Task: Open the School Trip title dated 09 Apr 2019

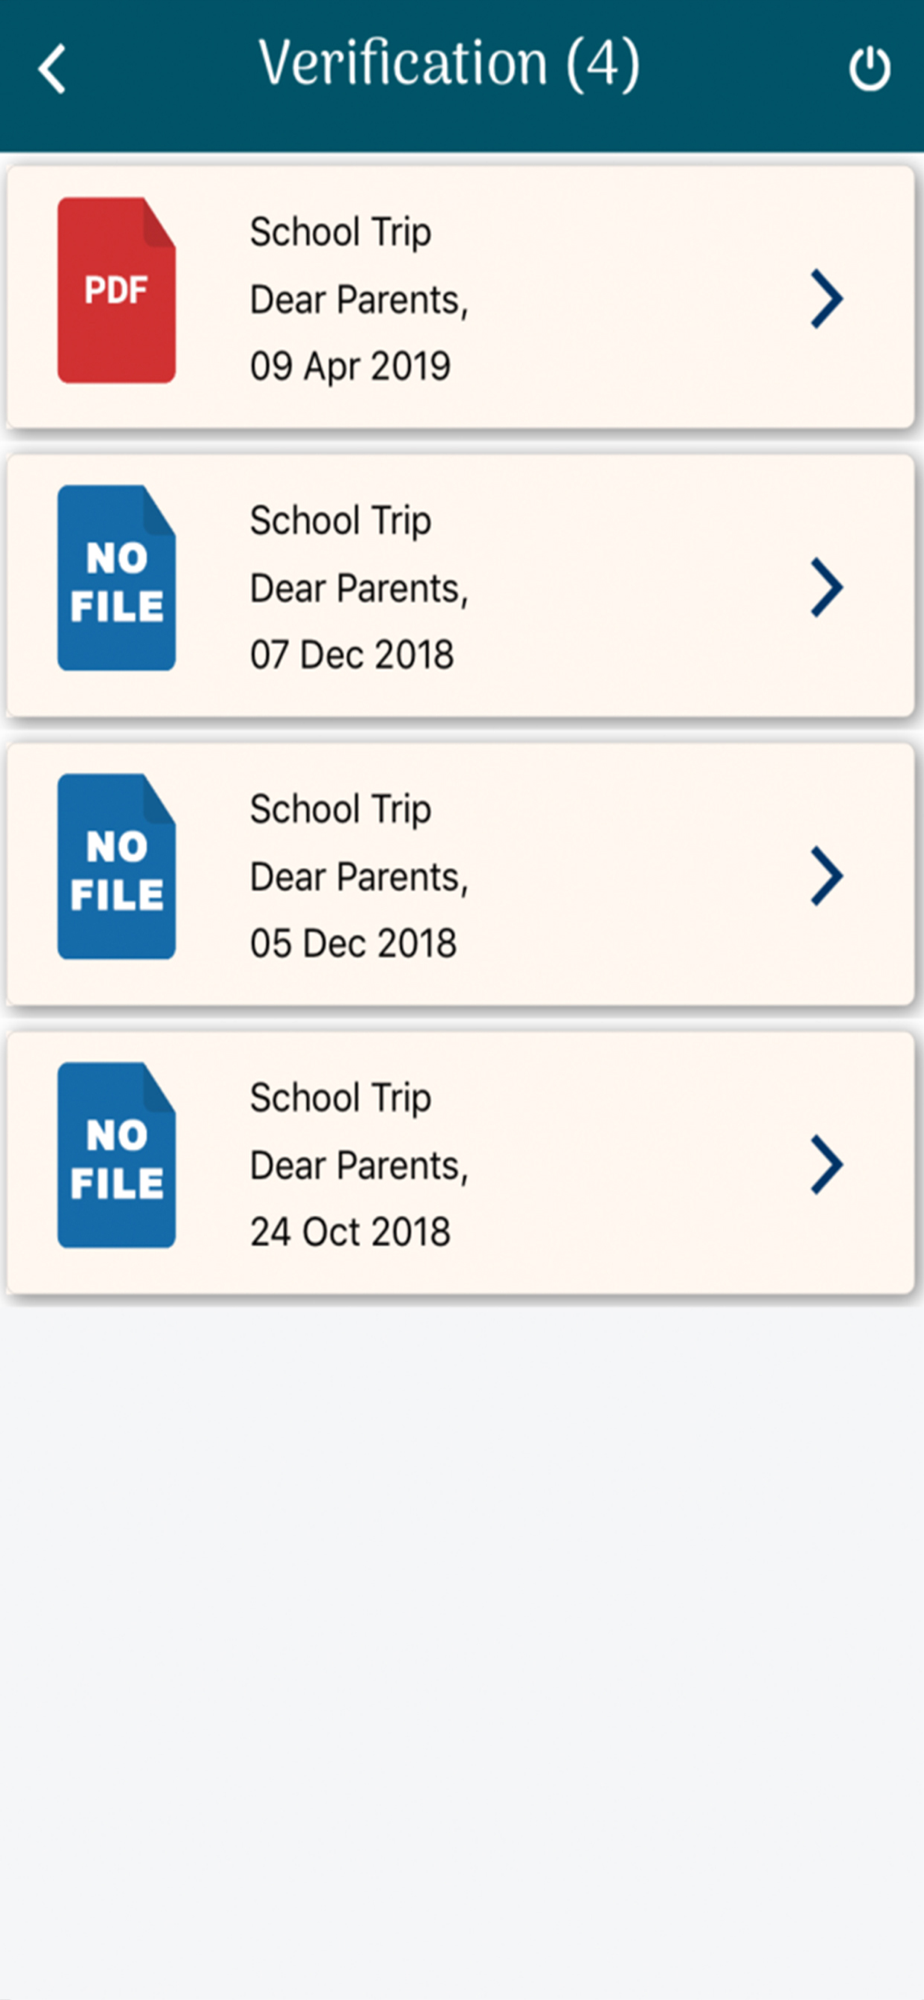Action: click(x=341, y=232)
